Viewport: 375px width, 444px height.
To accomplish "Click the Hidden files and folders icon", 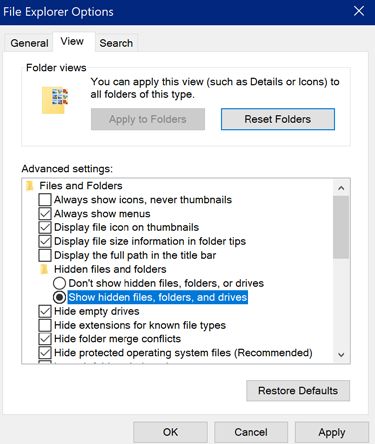I will (44, 269).
